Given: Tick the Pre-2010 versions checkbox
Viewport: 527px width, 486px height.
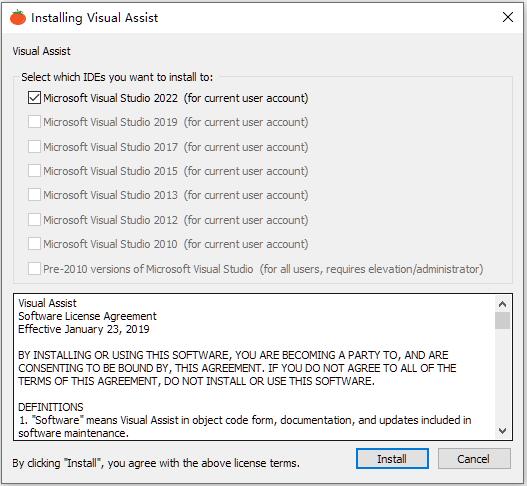Looking at the screenshot, I should (34, 269).
